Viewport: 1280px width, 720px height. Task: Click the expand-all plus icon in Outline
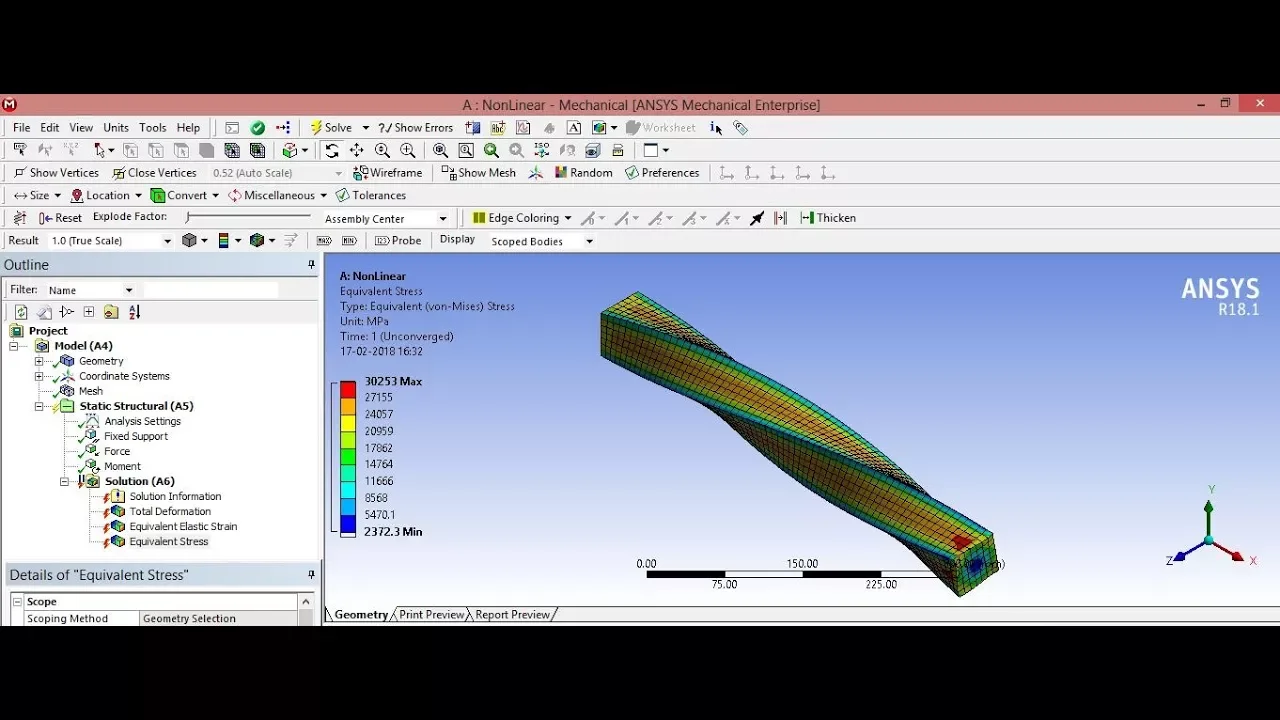89,312
